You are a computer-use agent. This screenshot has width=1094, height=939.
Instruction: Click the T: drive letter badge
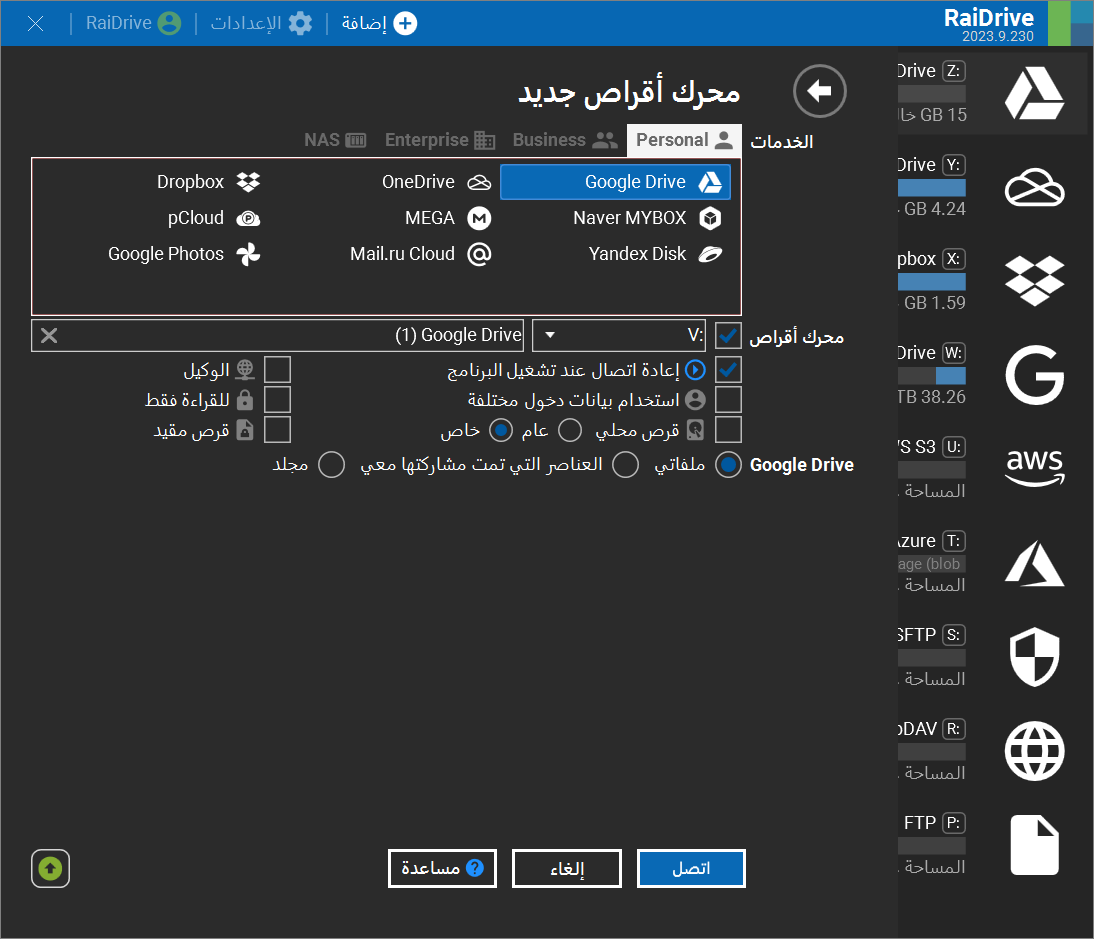954,541
